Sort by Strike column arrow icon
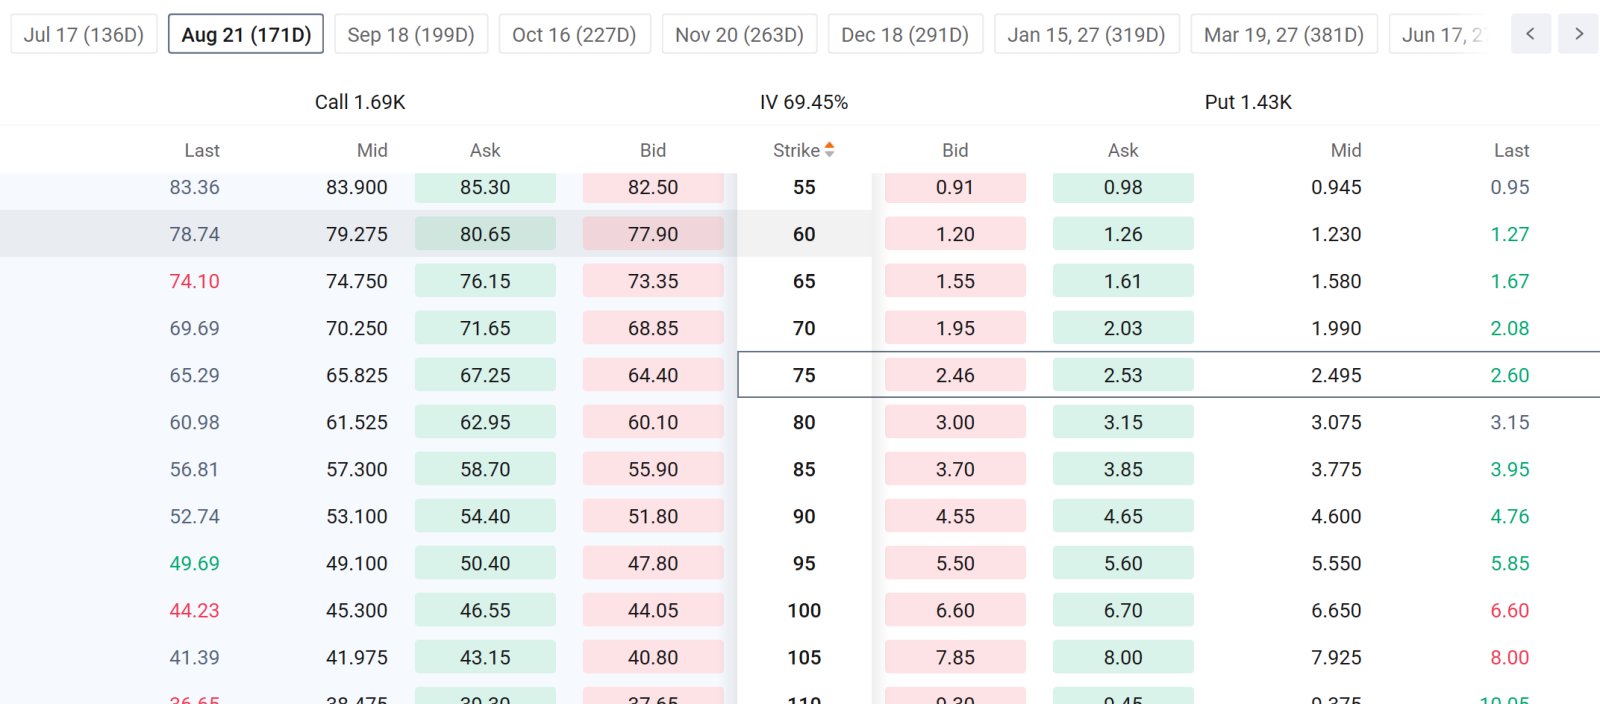 pyautogui.click(x=829, y=150)
